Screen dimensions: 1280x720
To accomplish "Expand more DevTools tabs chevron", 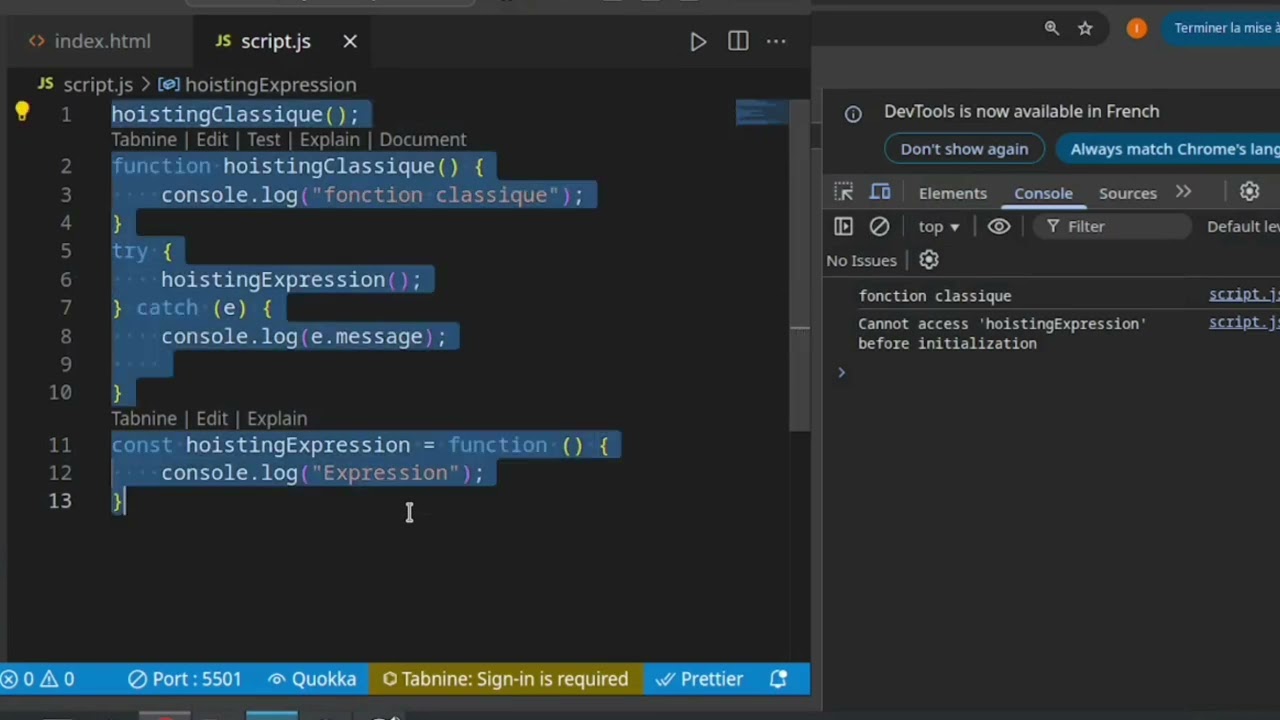I will pos(1184,192).
